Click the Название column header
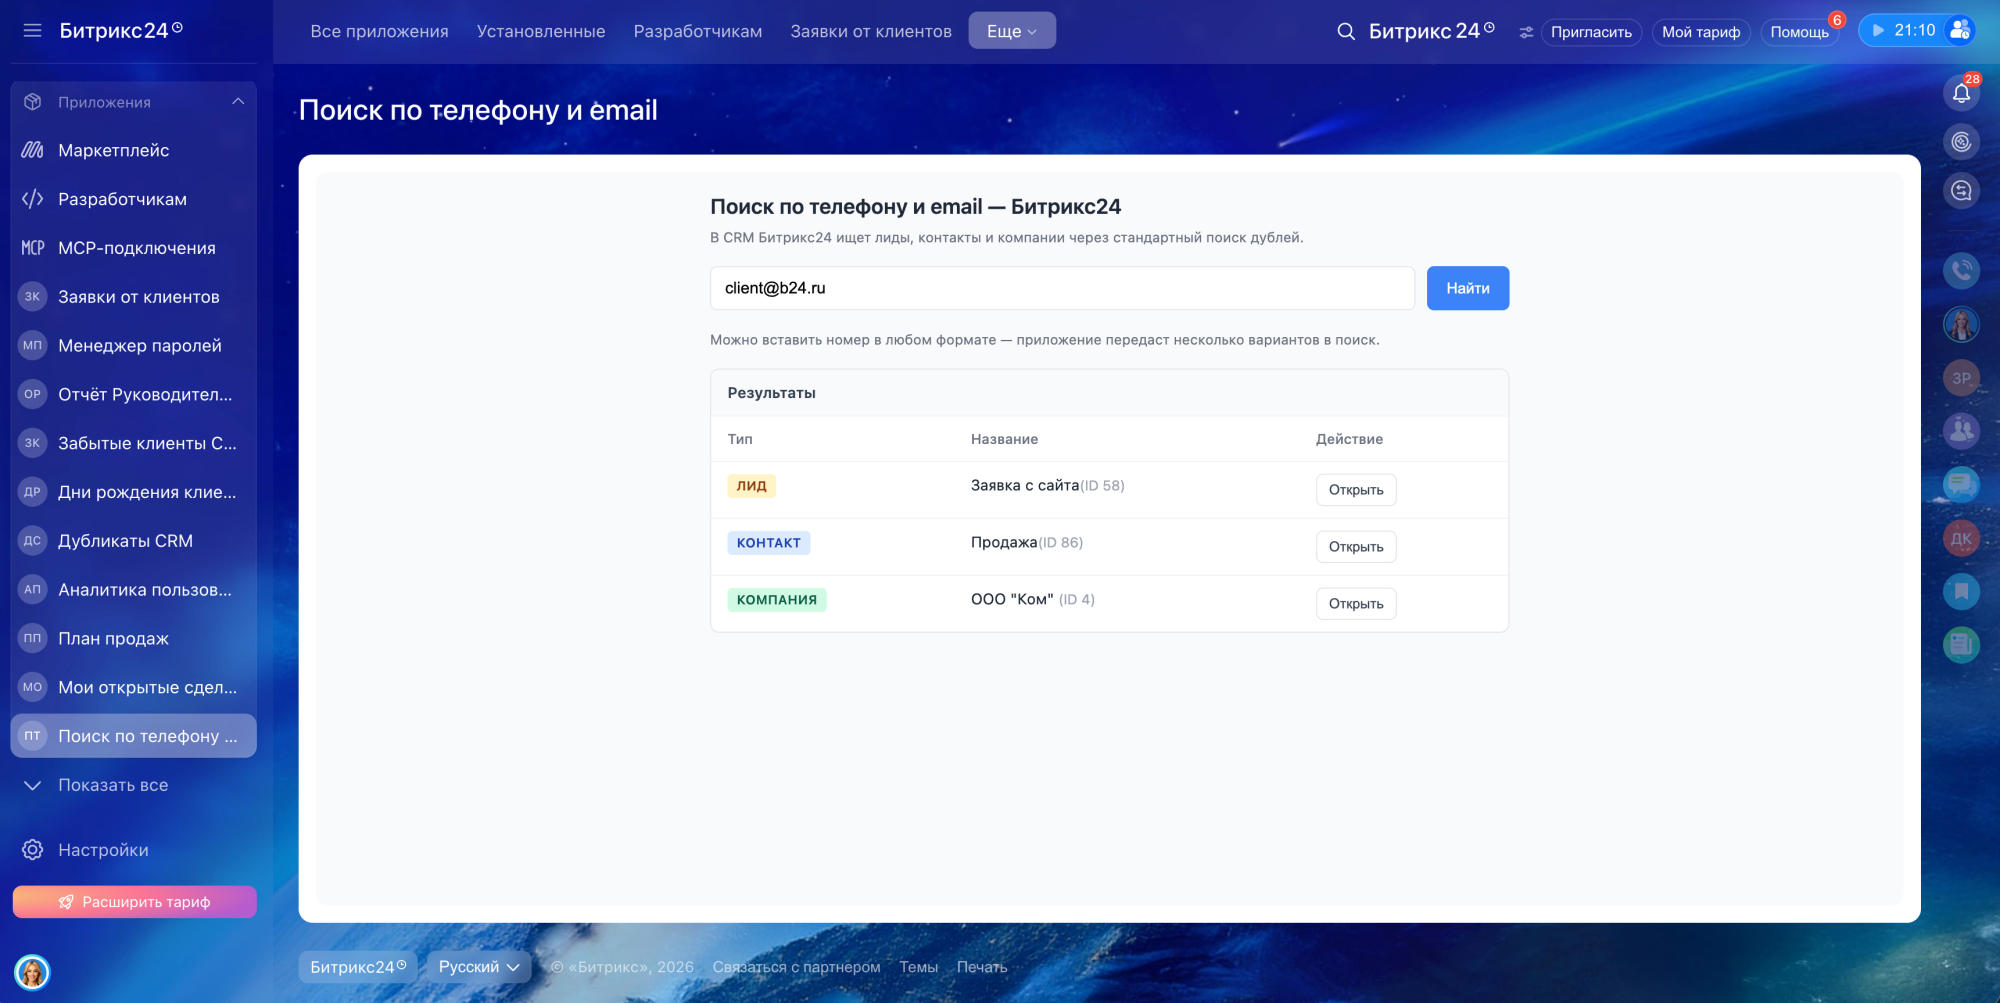The width and height of the screenshot is (2000, 1003). pos(1004,439)
